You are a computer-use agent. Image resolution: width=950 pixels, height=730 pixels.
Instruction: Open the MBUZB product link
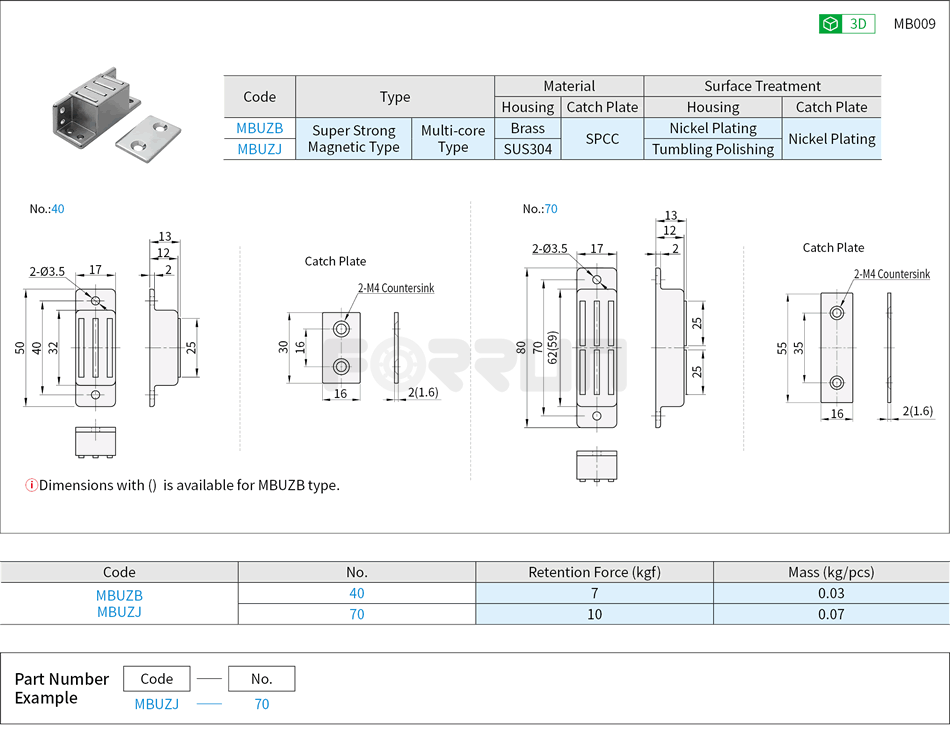tap(119, 594)
